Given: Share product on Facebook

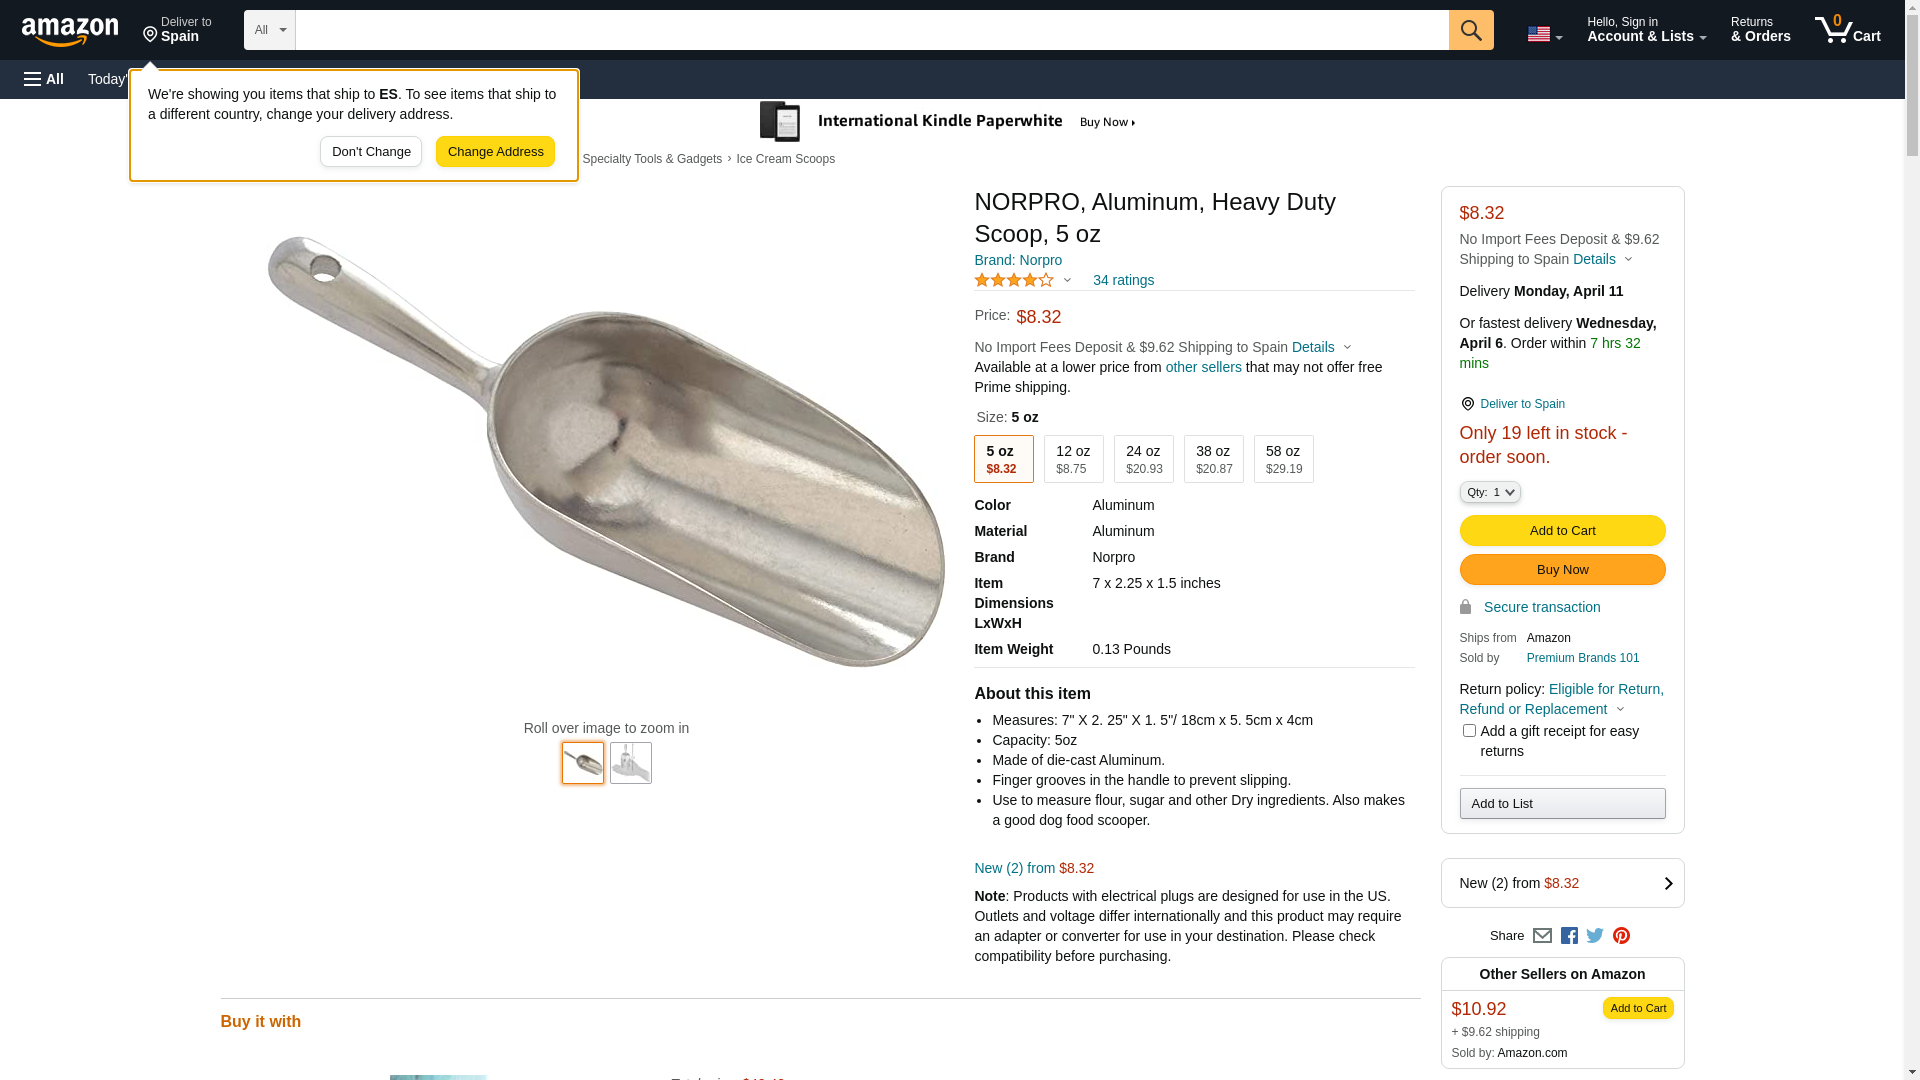Looking at the screenshot, I should click(x=1569, y=936).
